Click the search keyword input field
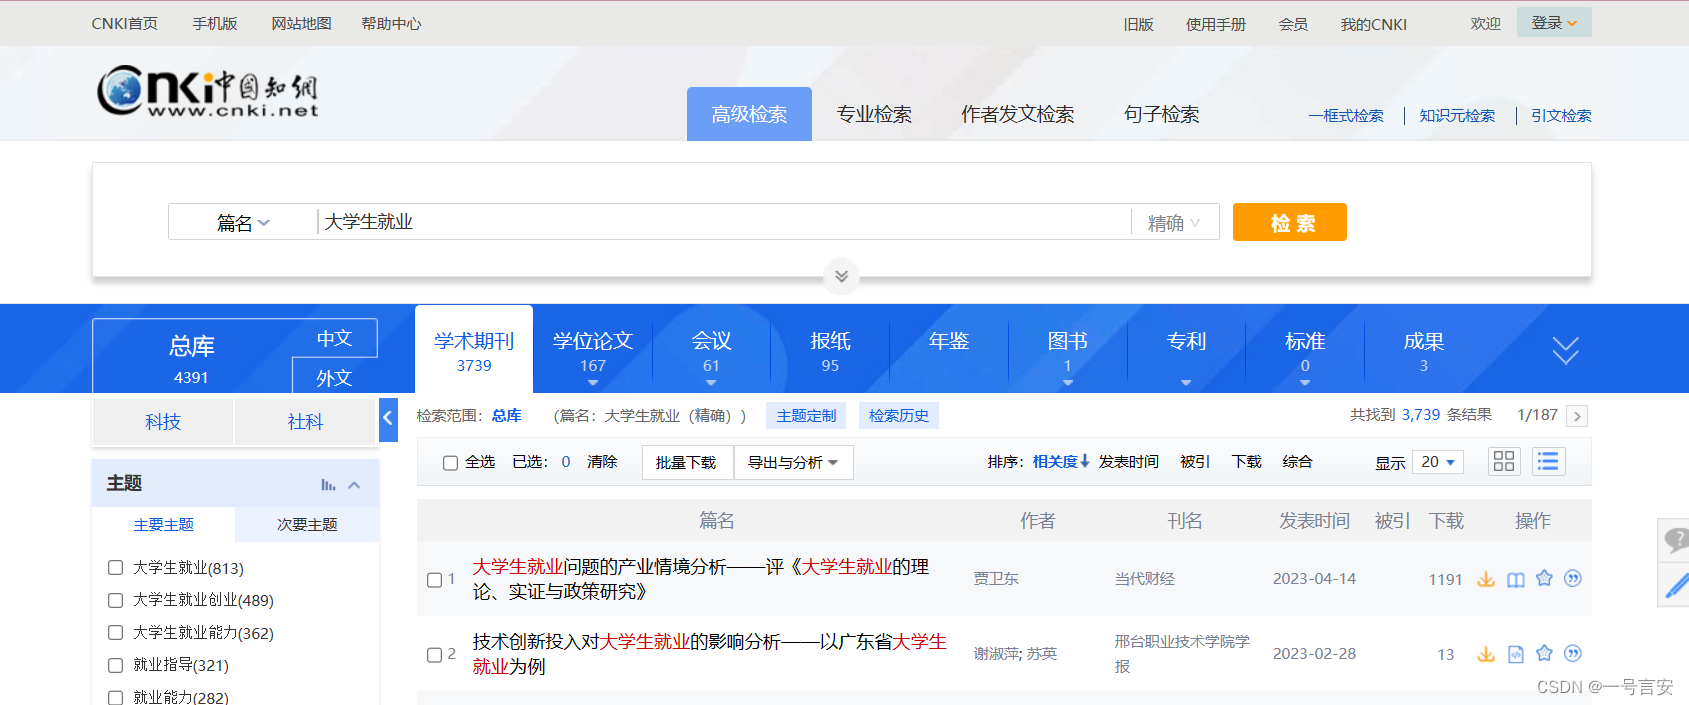The width and height of the screenshot is (1689, 705). tap(725, 222)
